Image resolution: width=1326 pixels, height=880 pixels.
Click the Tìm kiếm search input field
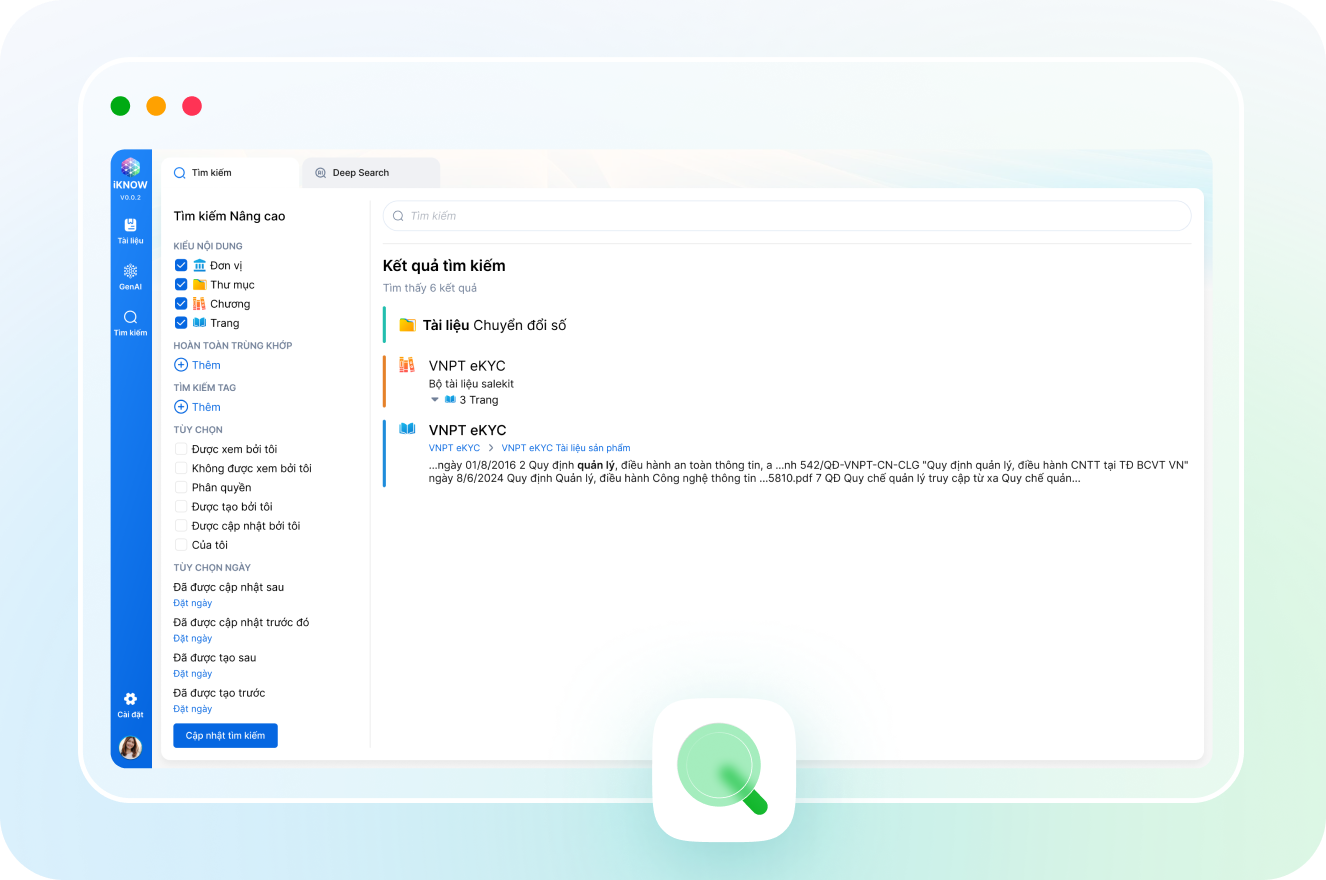pyautogui.click(x=787, y=216)
